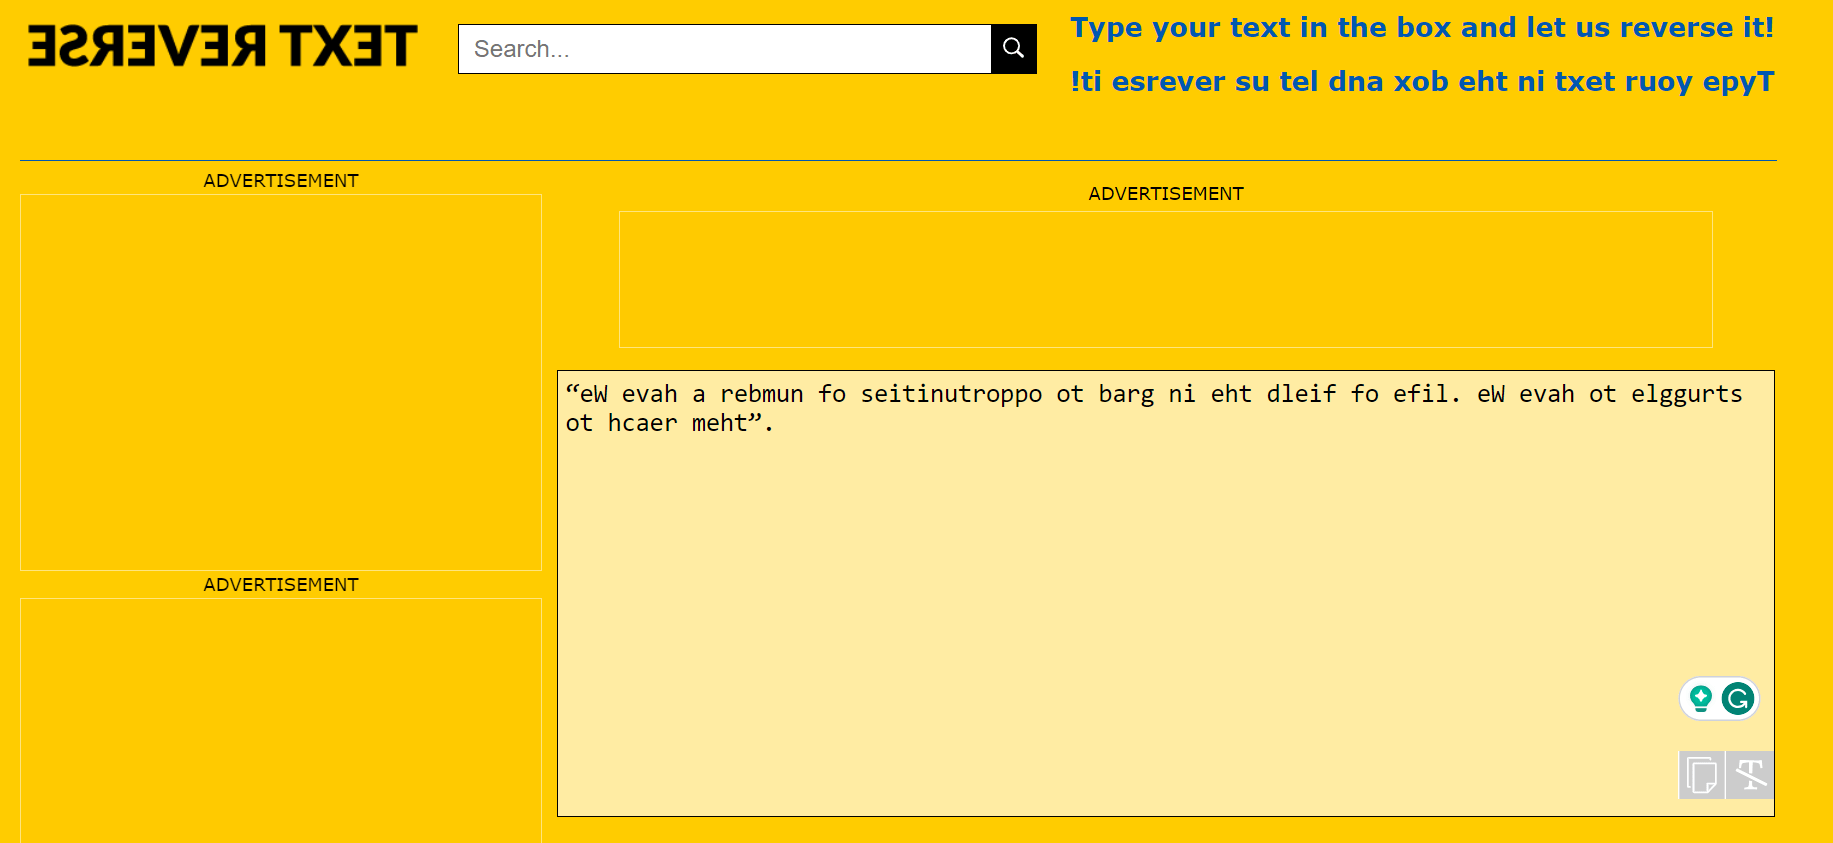The width and height of the screenshot is (1833, 843).
Task: Click the ADVERTISEMENT label above the banner ad
Action: (x=1165, y=194)
